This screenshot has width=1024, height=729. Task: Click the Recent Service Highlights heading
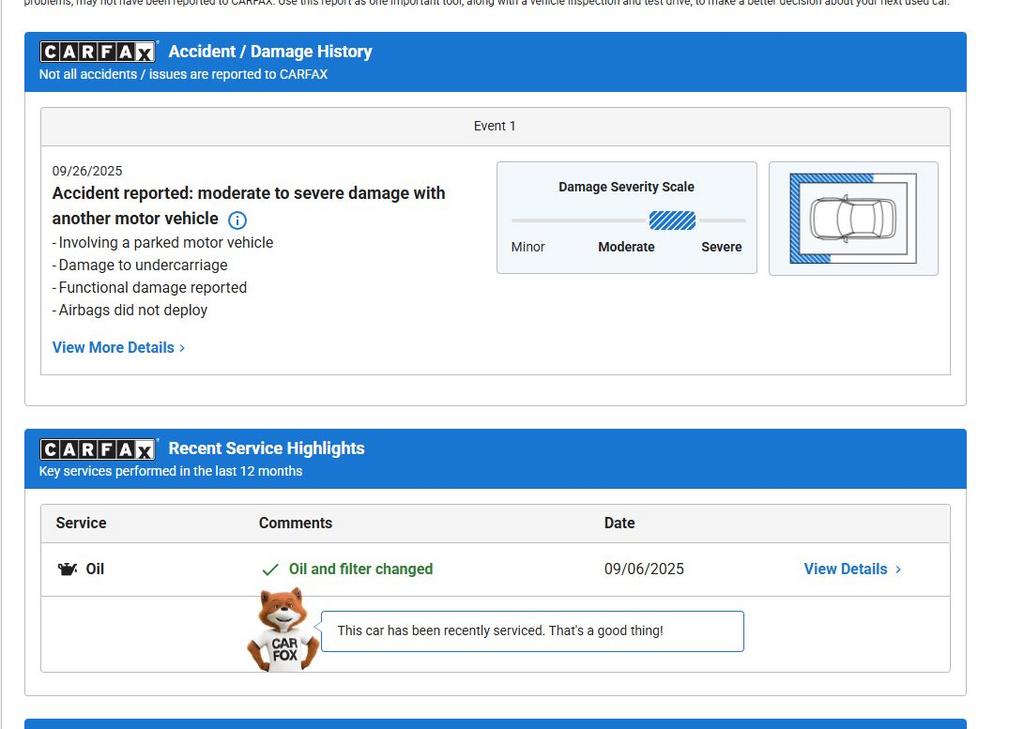click(x=266, y=449)
